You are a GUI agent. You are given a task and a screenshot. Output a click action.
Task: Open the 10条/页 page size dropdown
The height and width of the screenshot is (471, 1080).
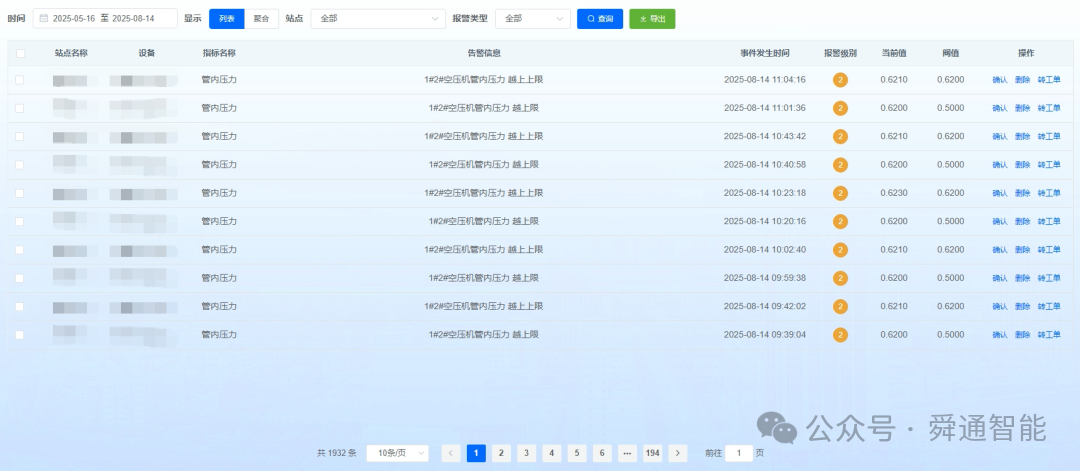397,453
